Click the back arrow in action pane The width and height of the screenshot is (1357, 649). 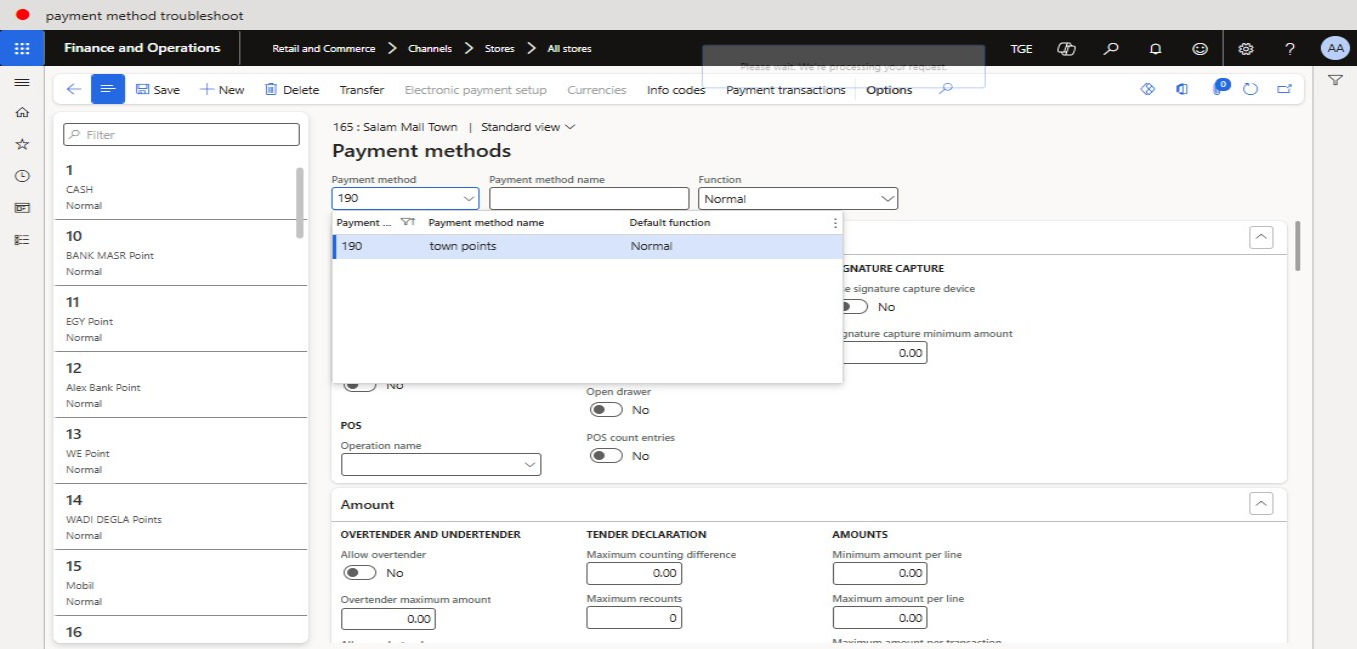(73, 89)
